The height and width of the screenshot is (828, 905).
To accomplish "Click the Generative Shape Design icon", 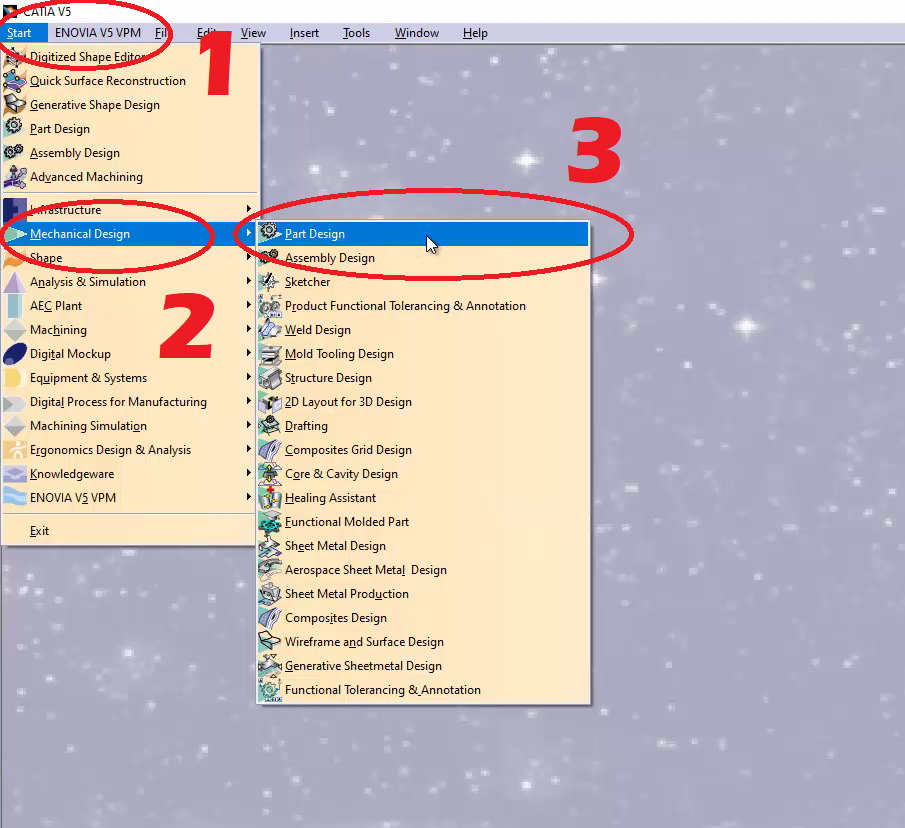I will (14, 105).
